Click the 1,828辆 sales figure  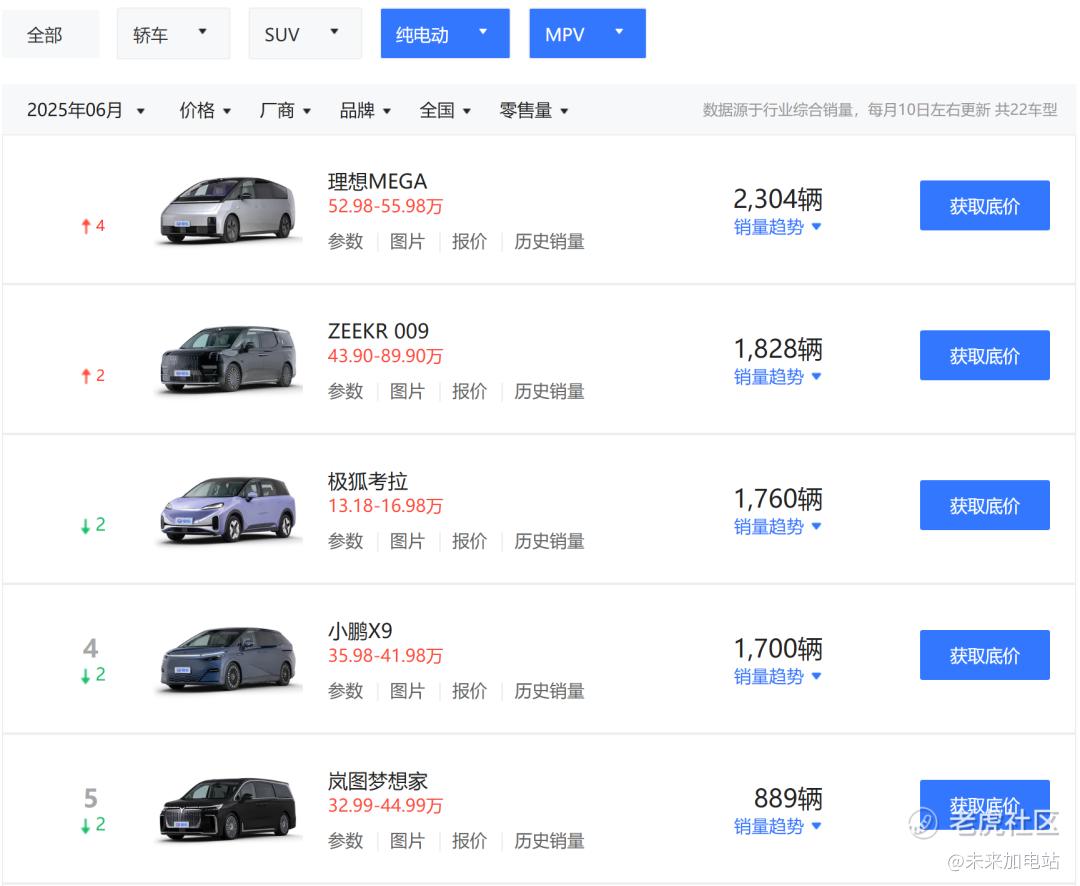click(x=778, y=349)
